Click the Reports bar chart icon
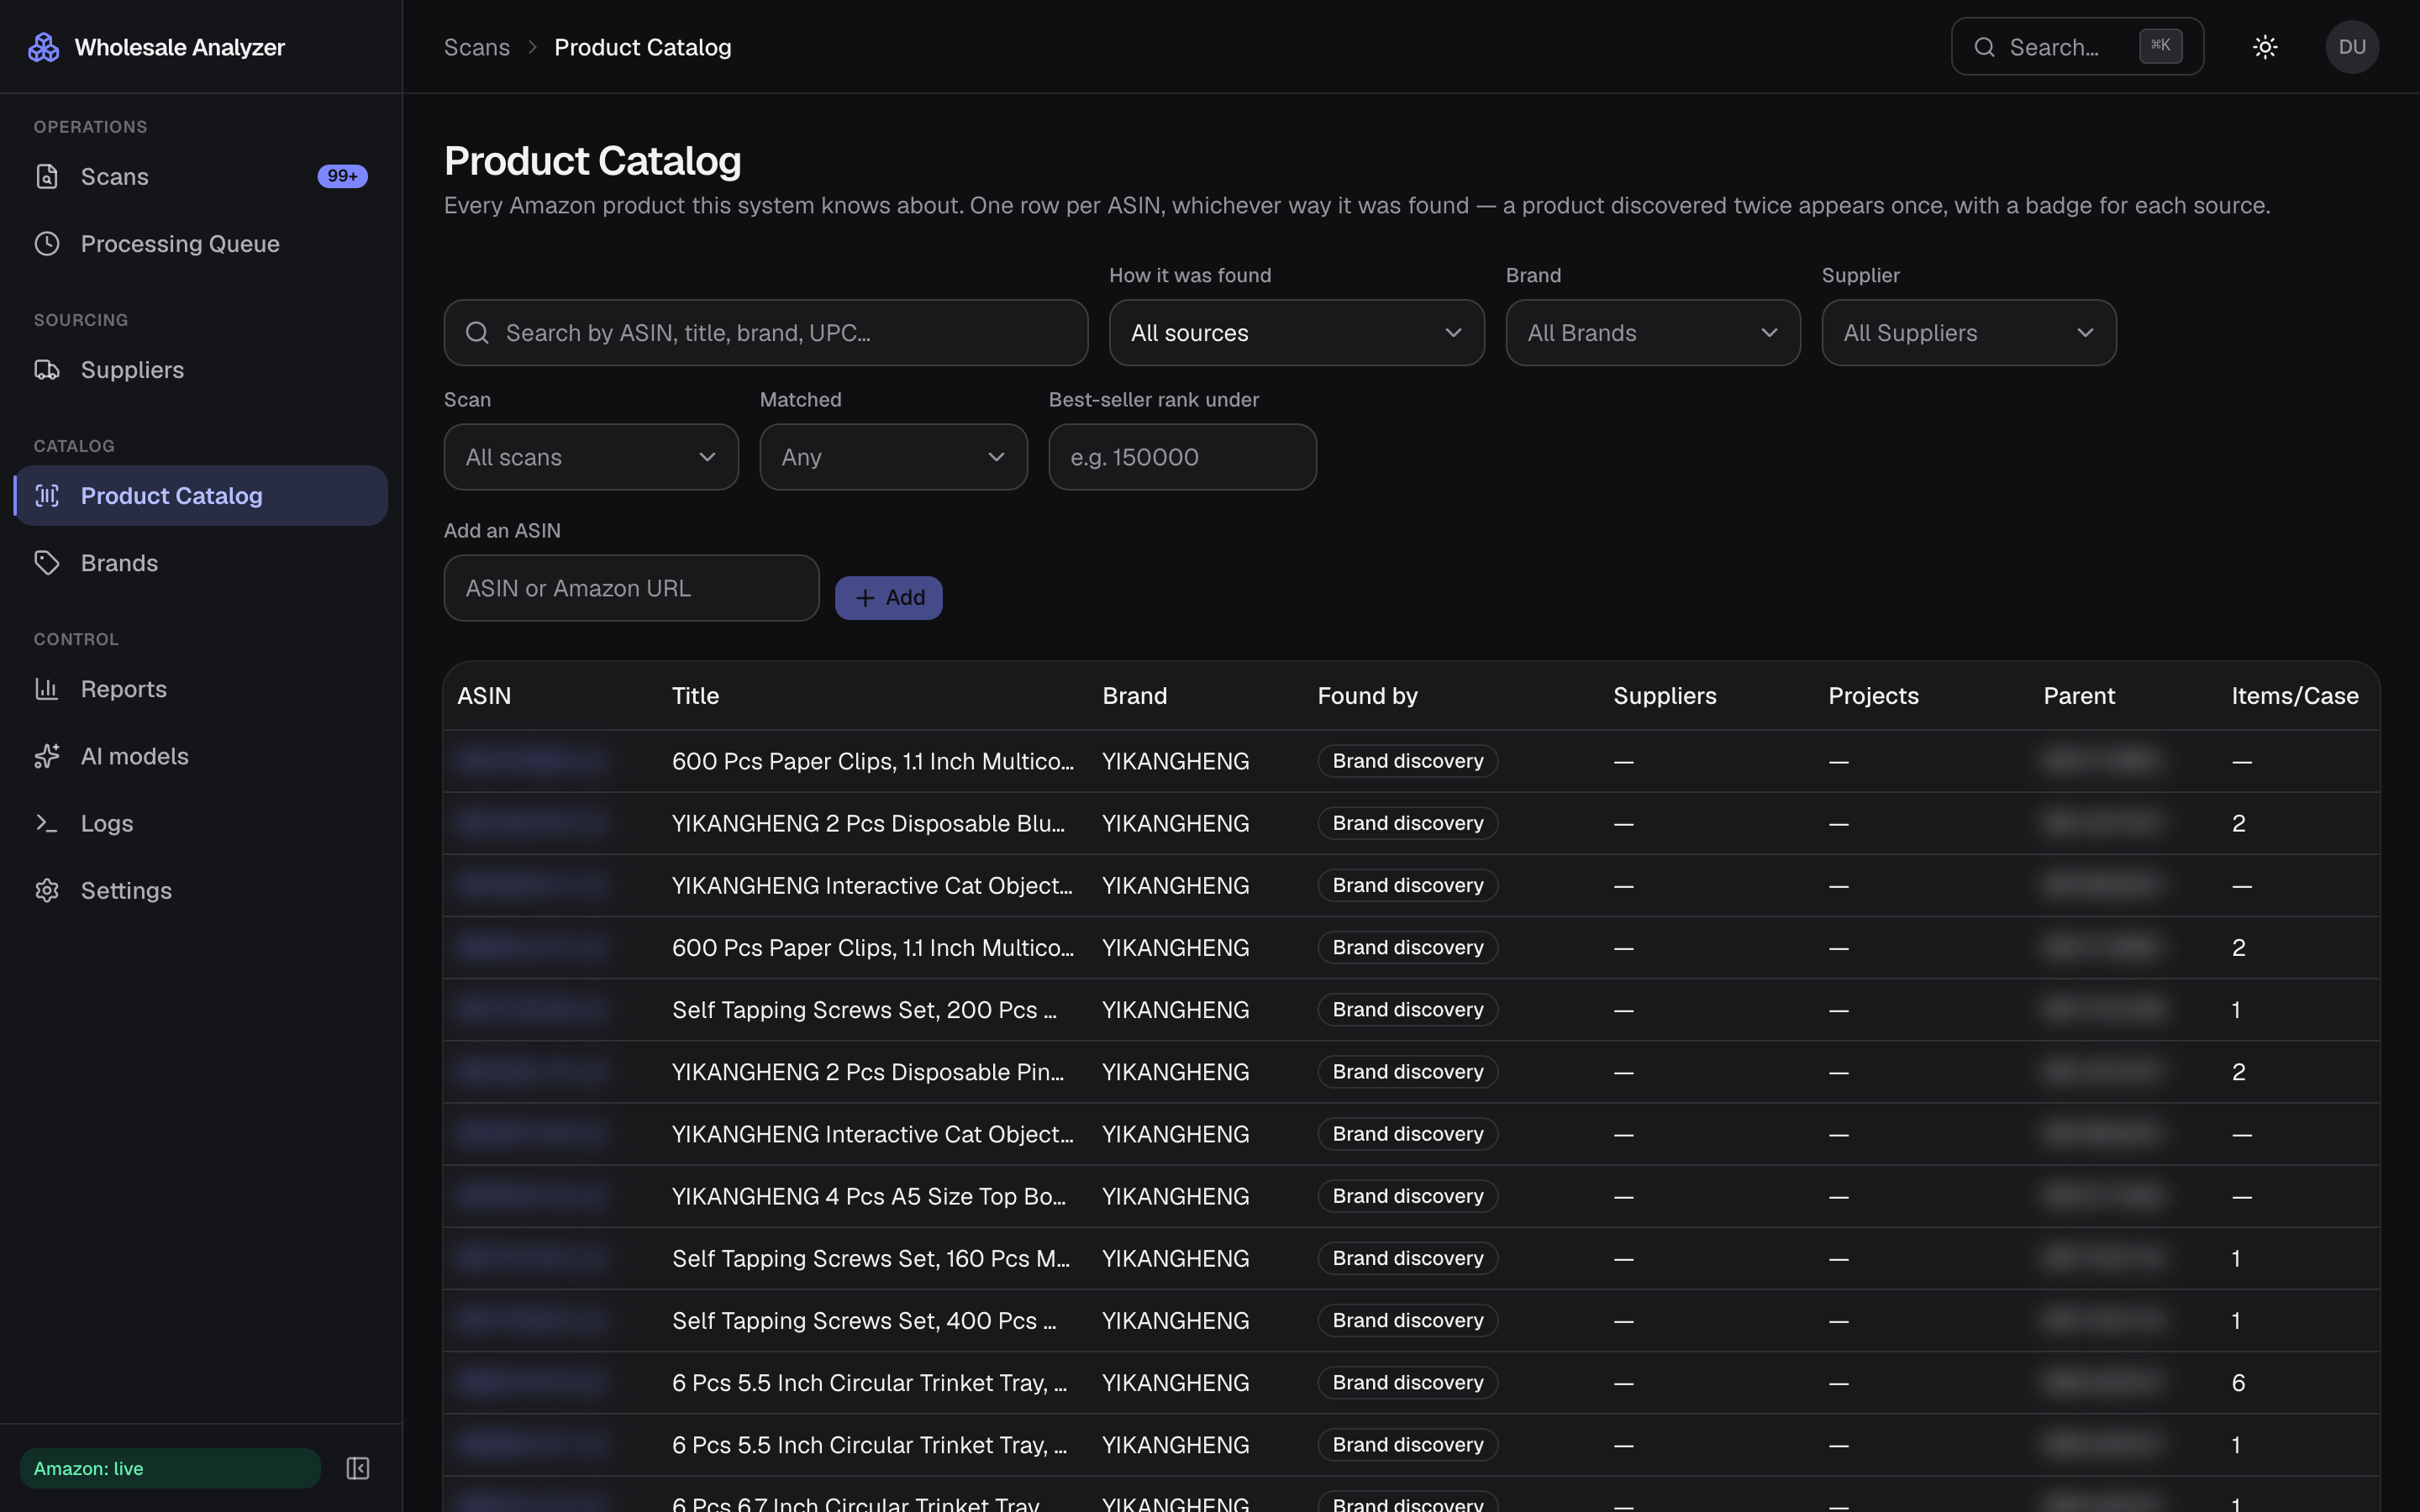The image size is (2420, 1512). click(x=47, y=689)
